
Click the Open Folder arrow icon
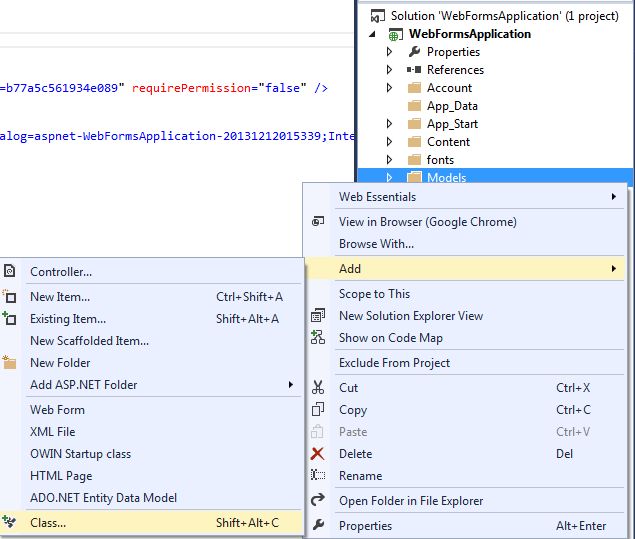tap(318, 500)
